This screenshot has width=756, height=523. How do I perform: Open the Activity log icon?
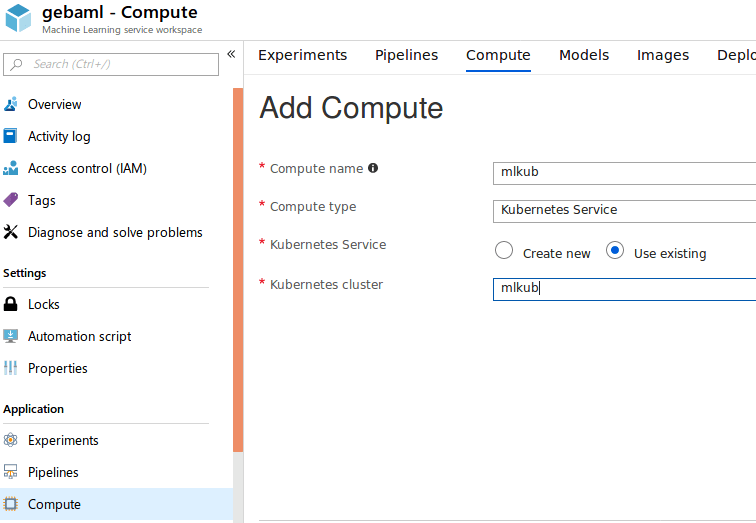point(11,136)
